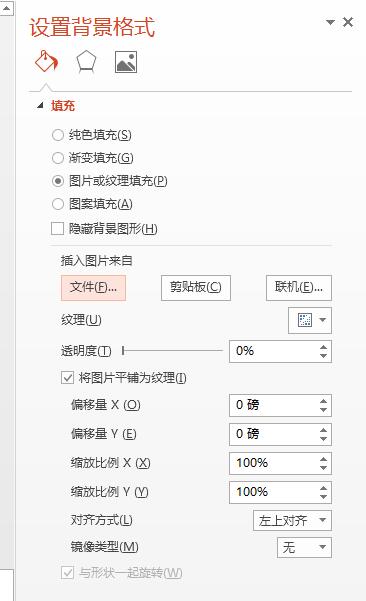Open the pane options arrow beside close

(x=330, y=22)
